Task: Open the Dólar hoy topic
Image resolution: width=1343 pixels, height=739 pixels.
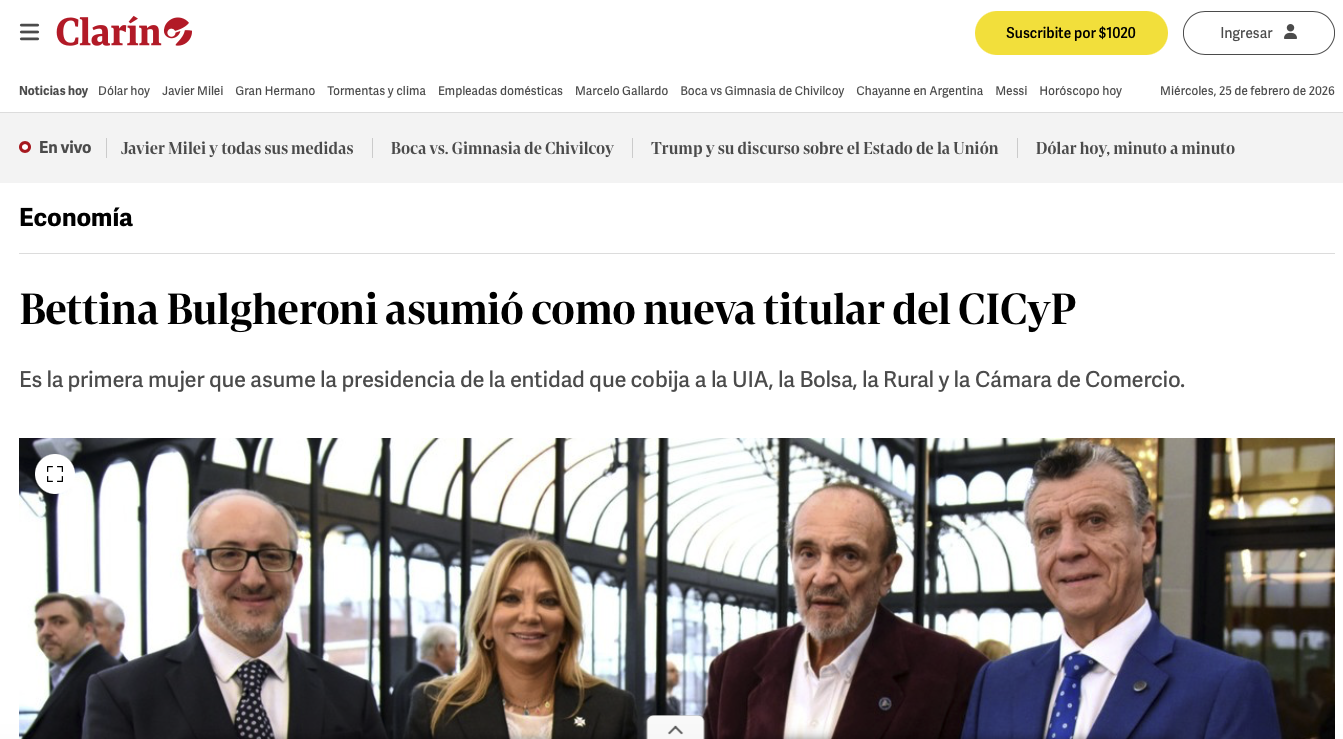Action: [x=124, y=91]
